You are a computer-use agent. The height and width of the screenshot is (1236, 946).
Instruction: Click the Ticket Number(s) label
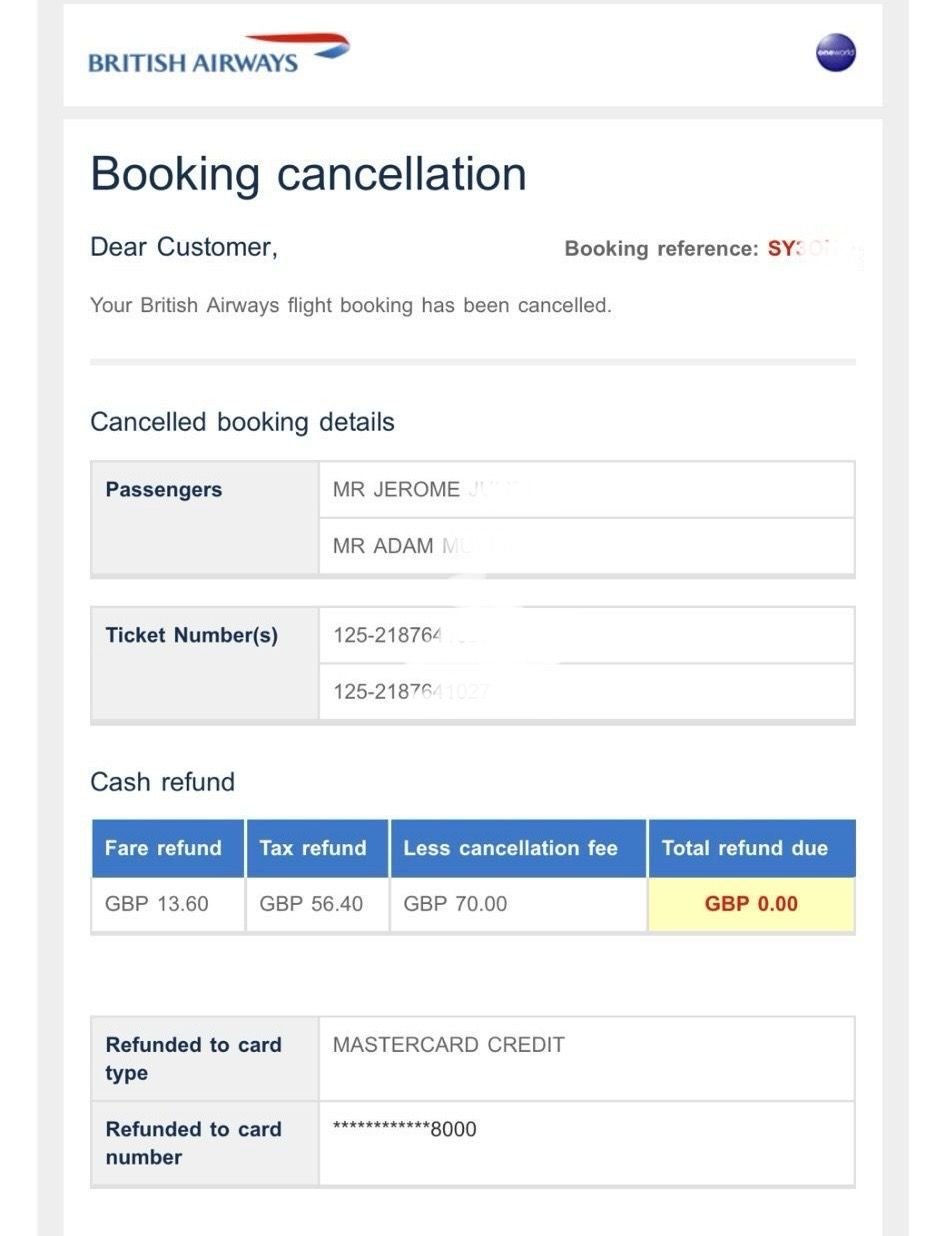click(x=191, y=635)
